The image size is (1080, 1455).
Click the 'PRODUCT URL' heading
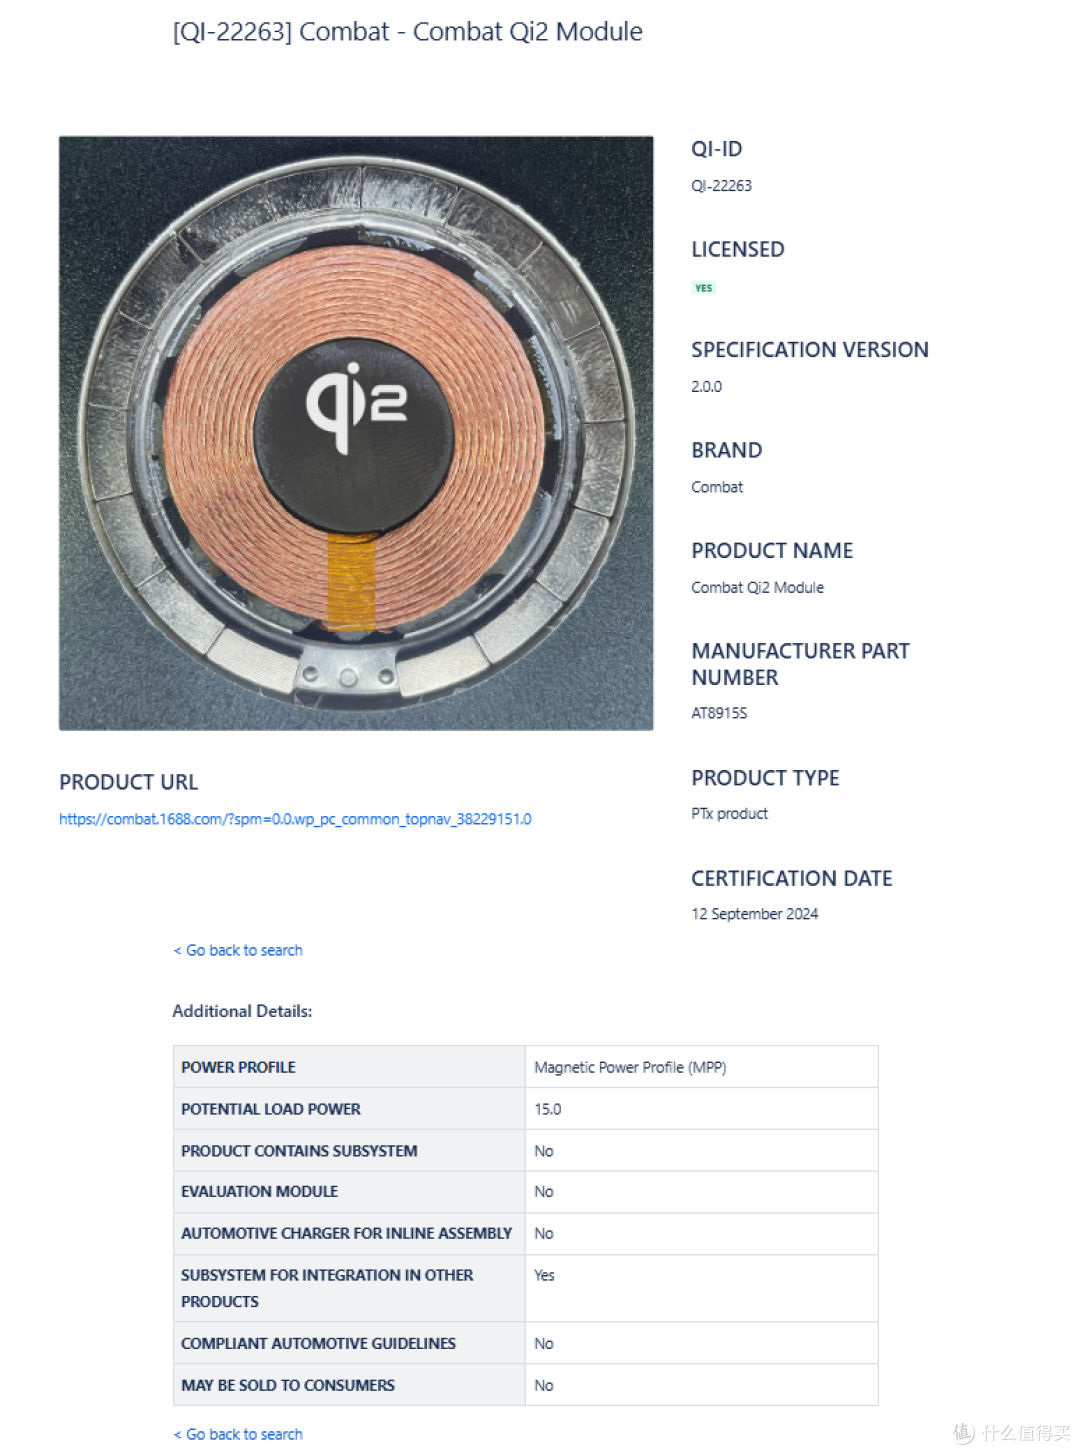click(x=129, y=782)
